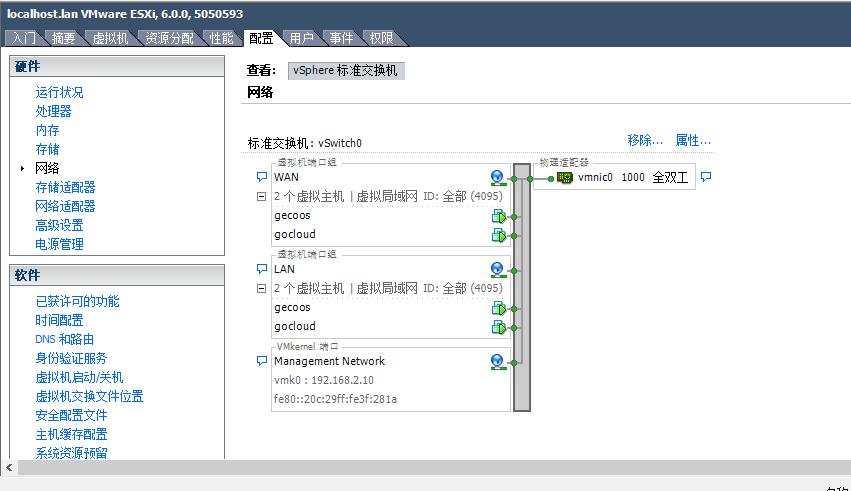Image resolution: width=851 pixels, height=491 pixels.
Task: Select 网络 in hardware list
Action: coord(47,168)
